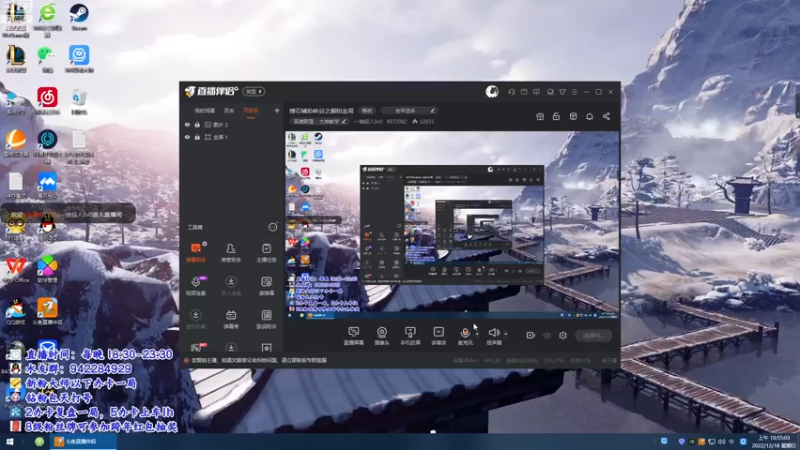
Task: Open League of Legends desktop shortcut
Action: 16,59
